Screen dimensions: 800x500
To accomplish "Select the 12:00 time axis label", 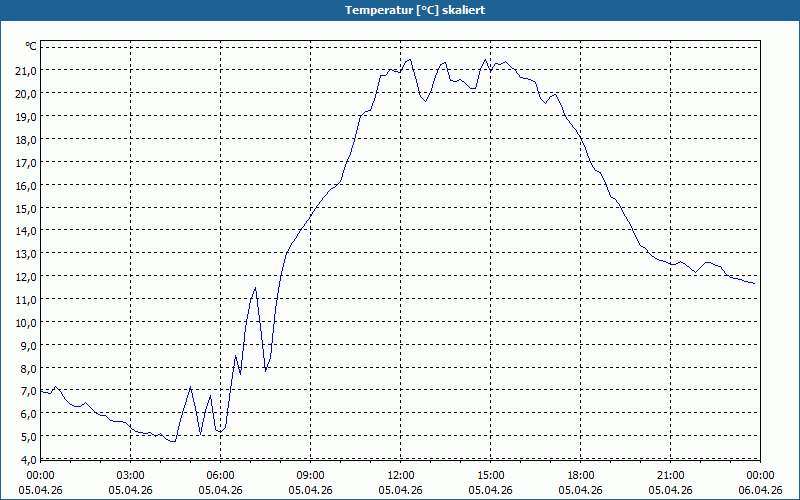I will click(401, 476).
